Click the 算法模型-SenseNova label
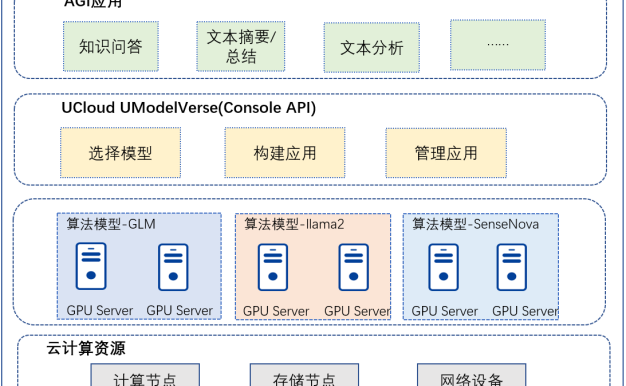 (x=475, y=224)
